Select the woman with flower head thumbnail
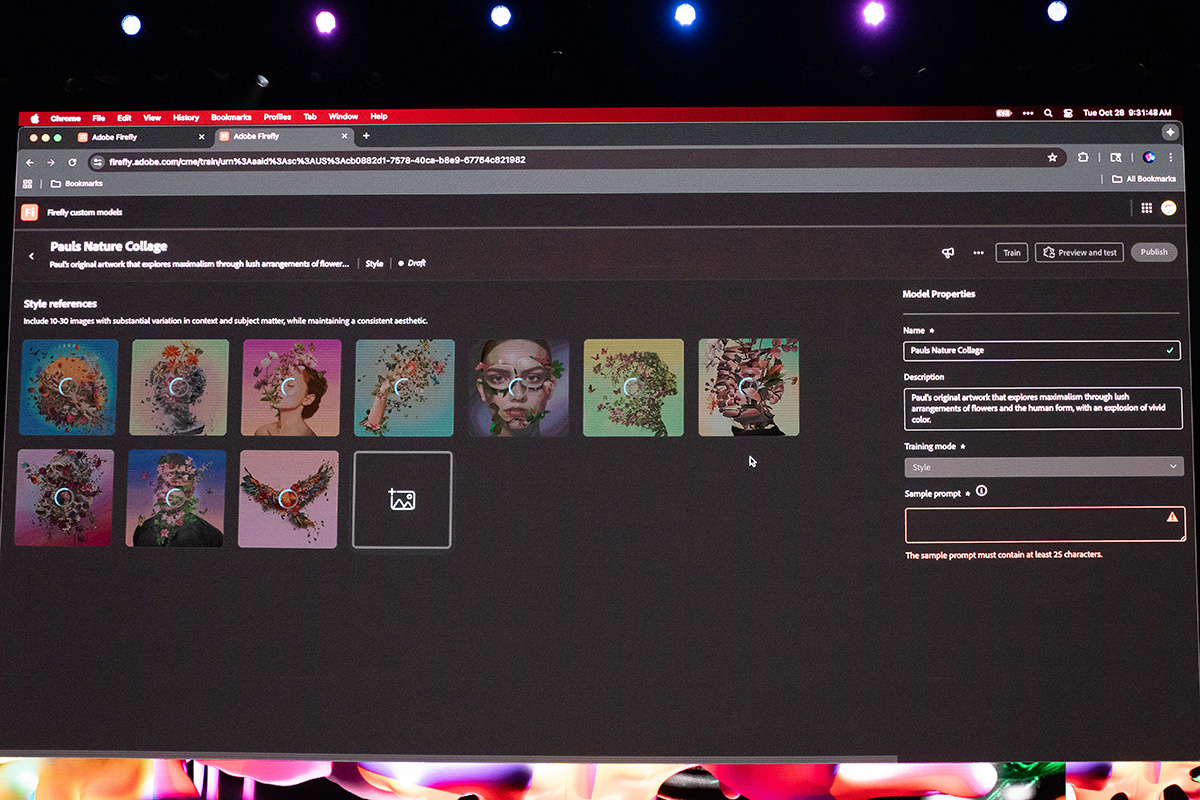 [291, 387]
